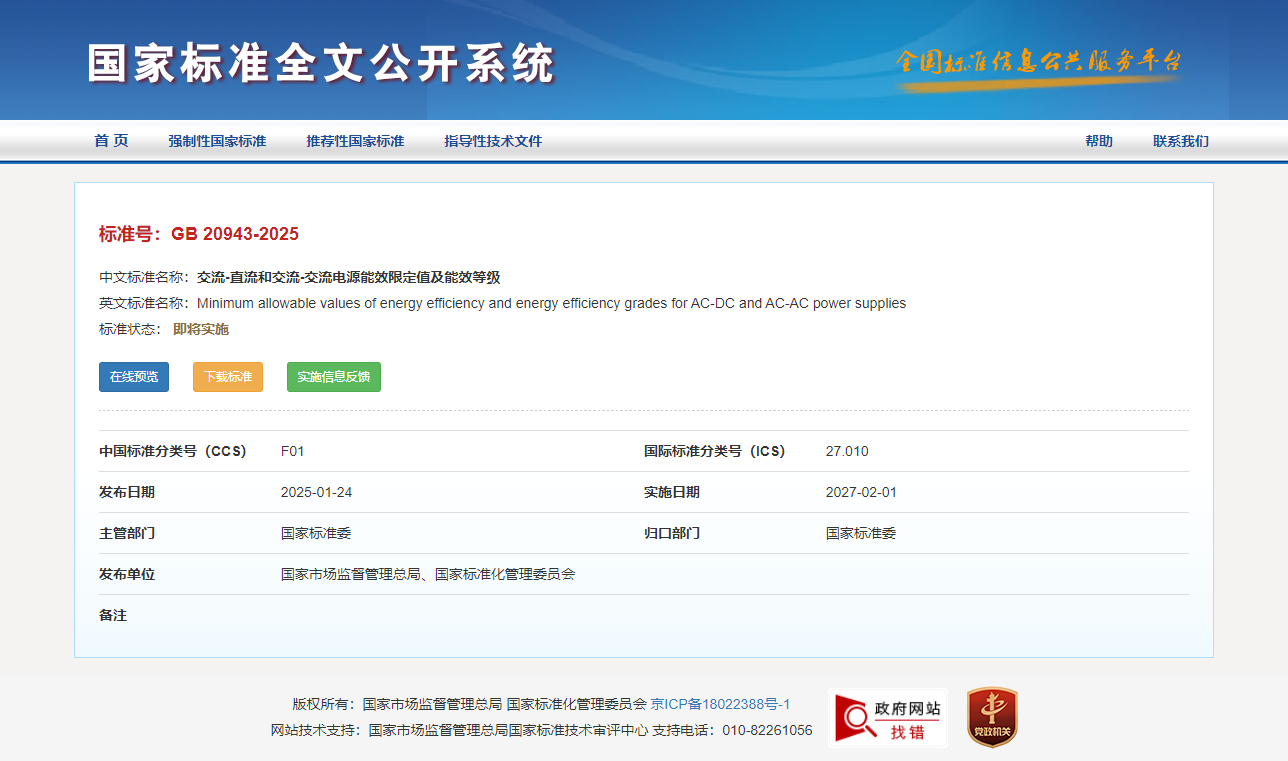
Task: Click the 党政机关 emblem icon
Action: 992,717
